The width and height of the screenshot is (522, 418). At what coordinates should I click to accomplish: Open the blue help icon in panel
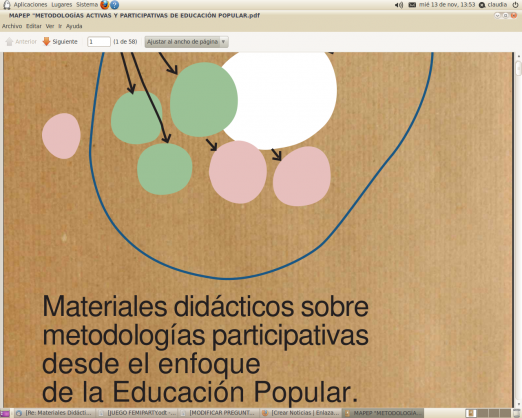114,5
